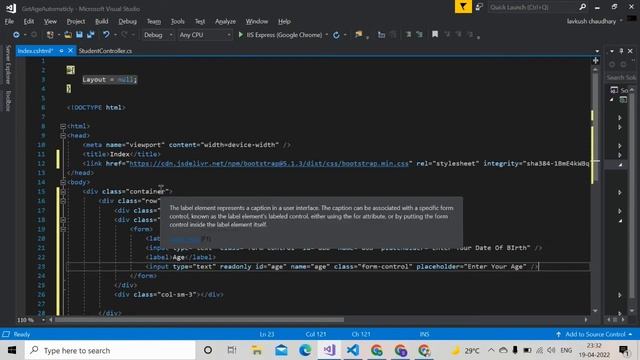
Task: Click the yellow notifications filter flag icon
Action: tap(463, 7)
